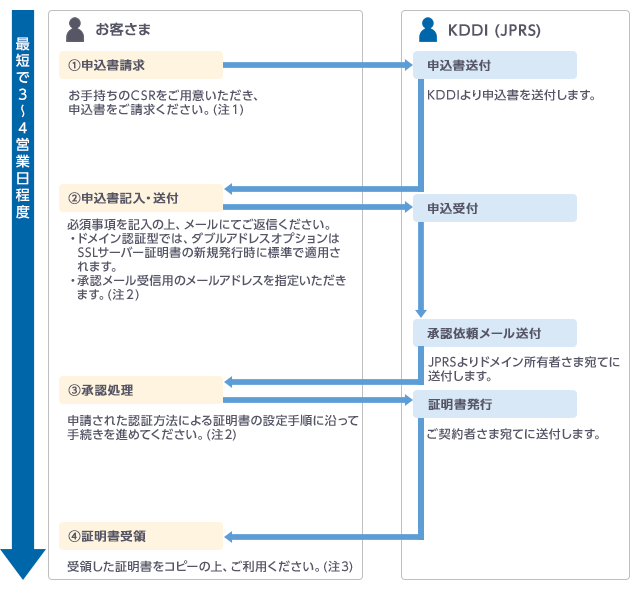The image size is (640, 590).
Task: Click the blue KDDI person icon
Action: [x=428, y=30]
